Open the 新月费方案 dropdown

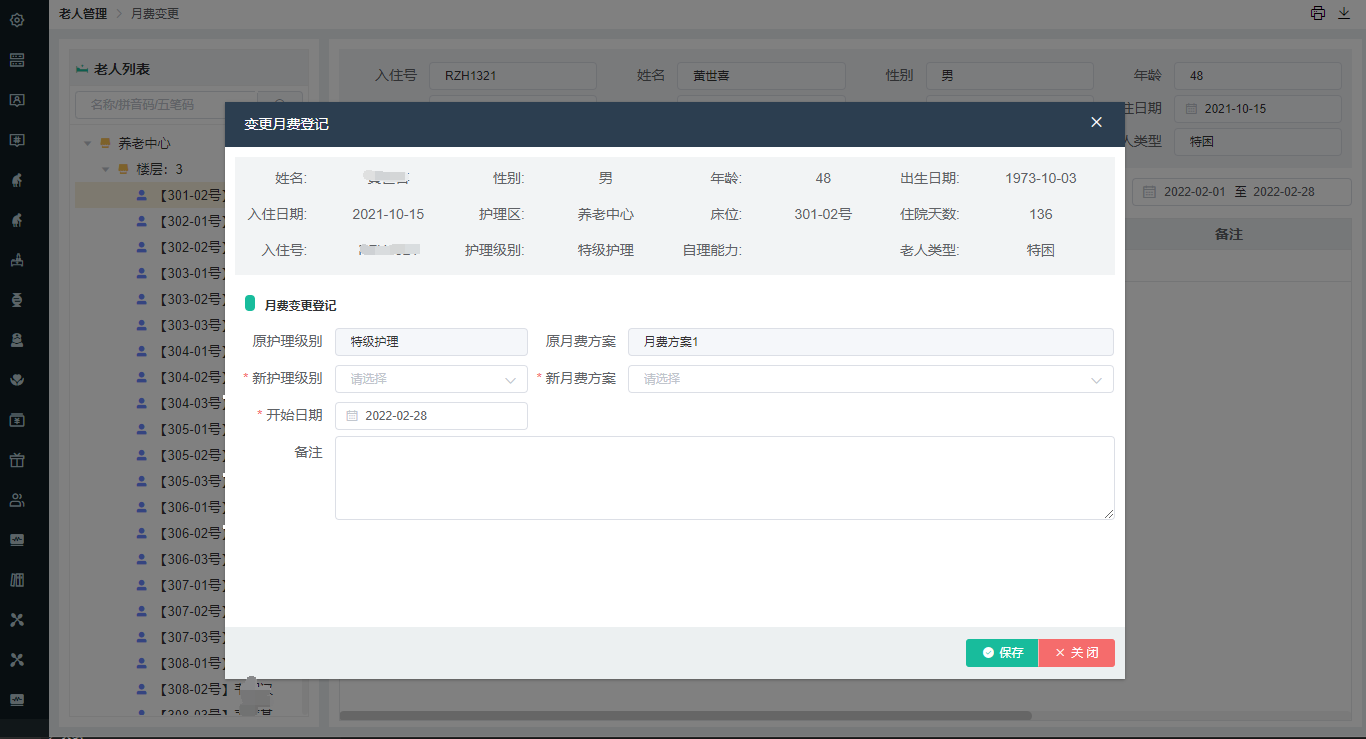tap(871, 379)
